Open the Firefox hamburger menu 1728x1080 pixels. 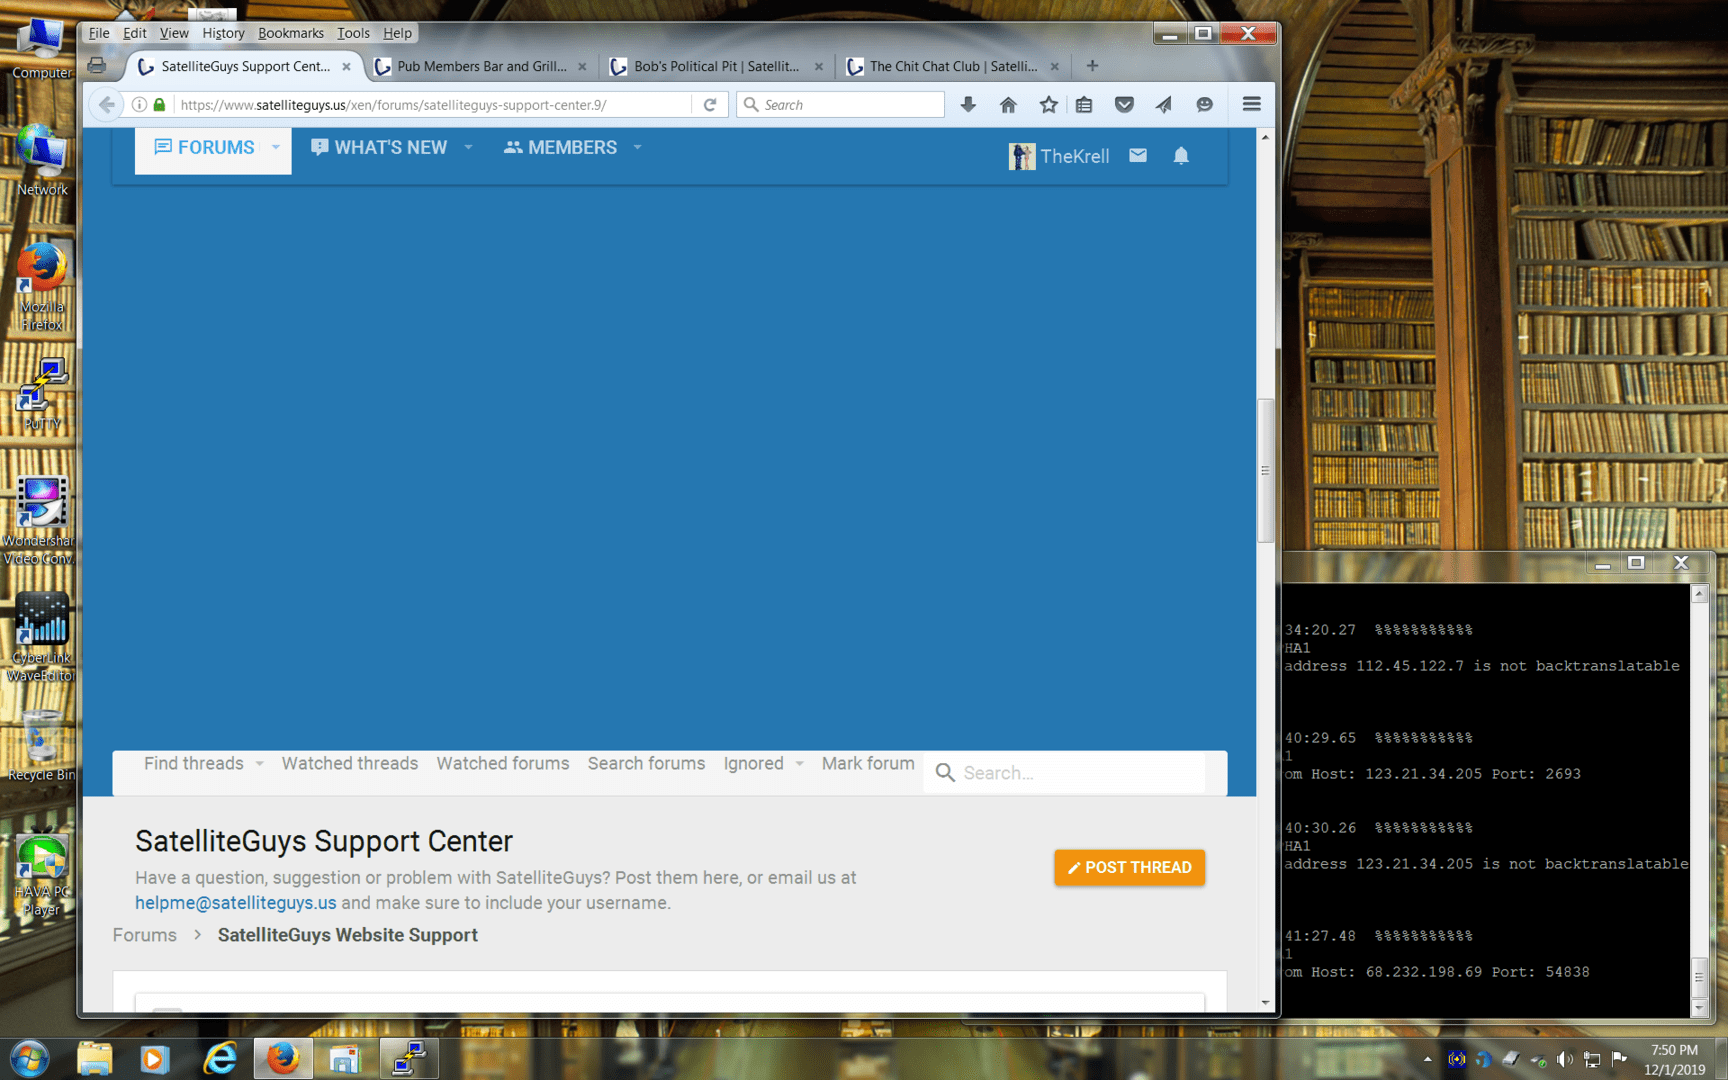1251,105
